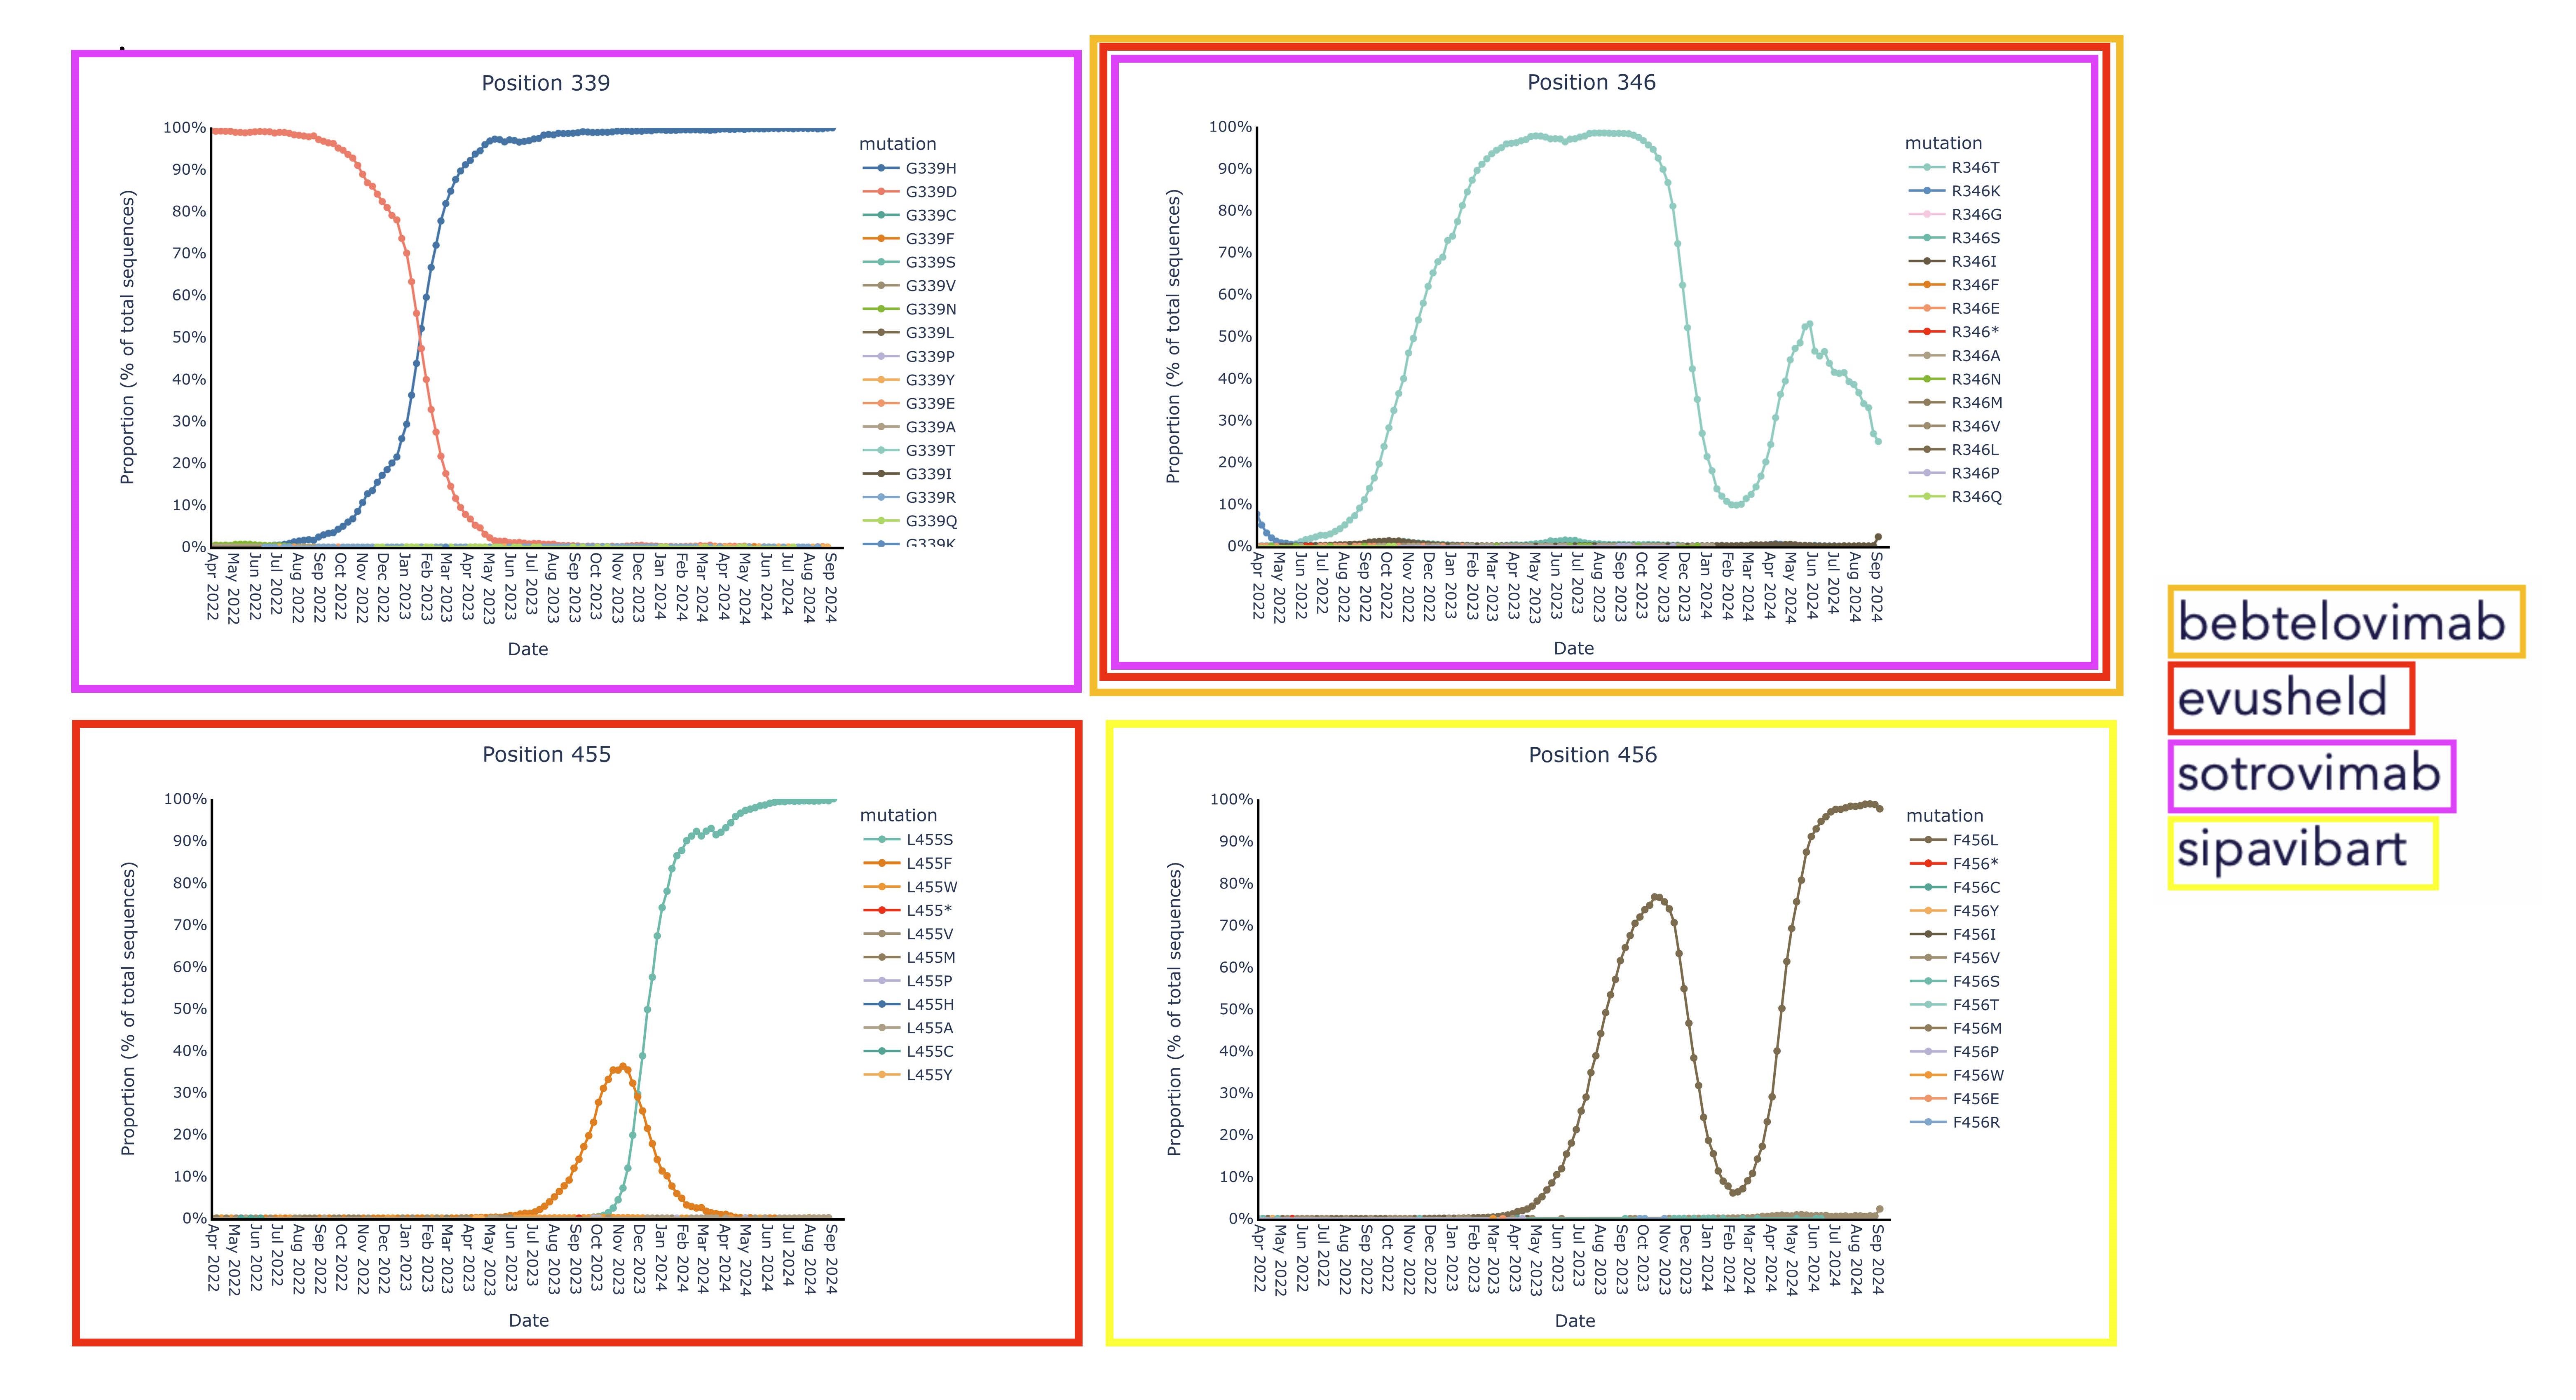The width and height of the screenshot is (2576, 1400).
Task: Click the Position 346 chart title
Action: pos(1591,82)
